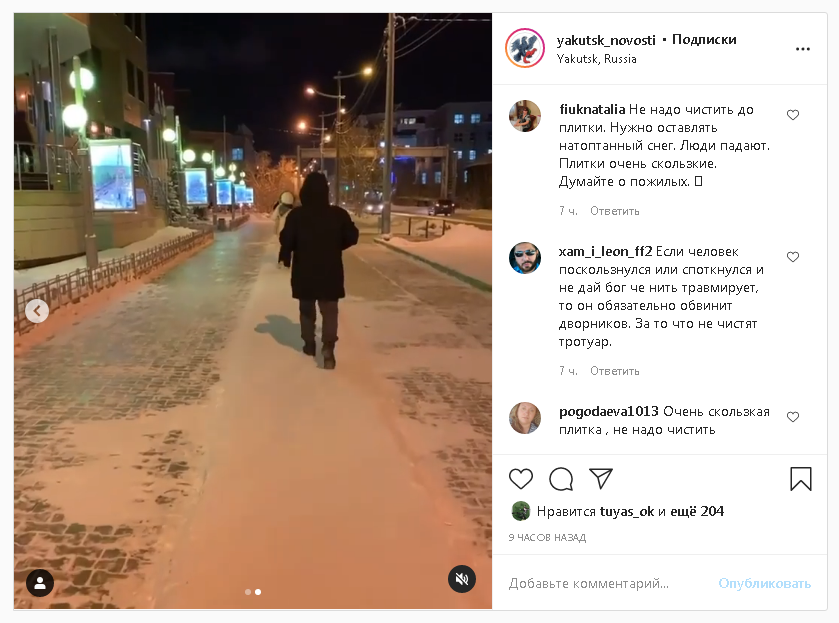Share the post with the paper plane icon
Viewport: 839px width, 623px height.
pos(600,478)
